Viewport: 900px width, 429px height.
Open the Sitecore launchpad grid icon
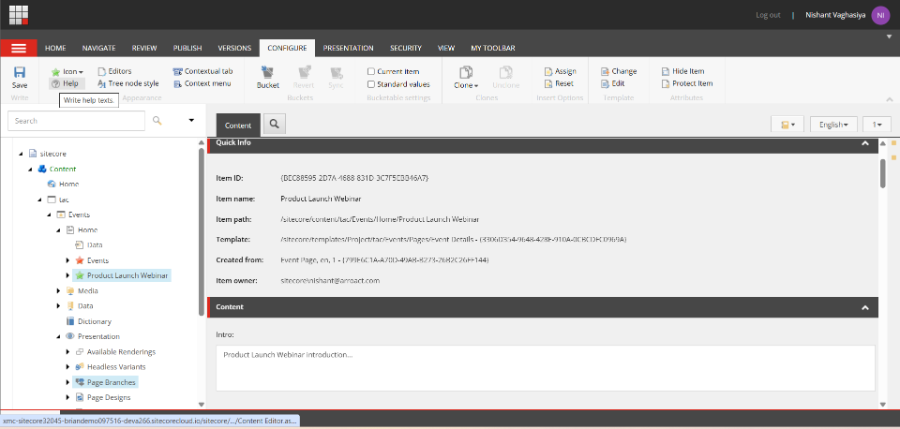point(18,15)
